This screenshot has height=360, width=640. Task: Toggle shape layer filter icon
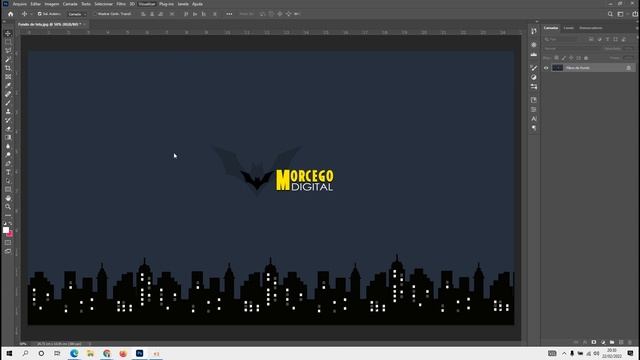[616, 39]
